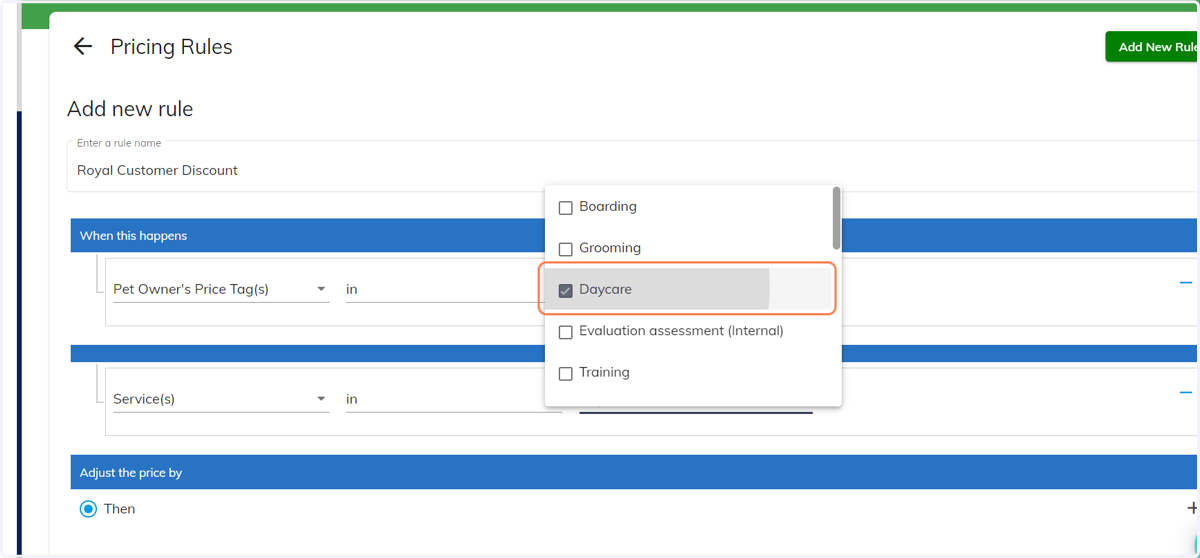Click the 'Add new rule' heading

point(130,109)
